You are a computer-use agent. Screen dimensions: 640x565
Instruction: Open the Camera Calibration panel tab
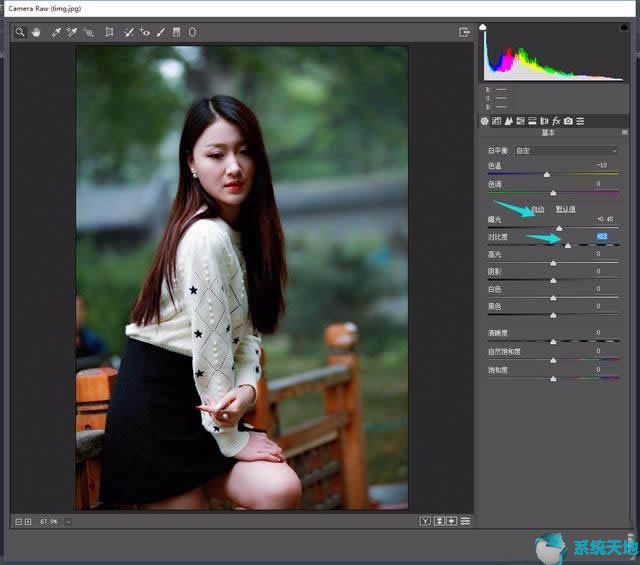pyautogui.click(x=568, y=121)
